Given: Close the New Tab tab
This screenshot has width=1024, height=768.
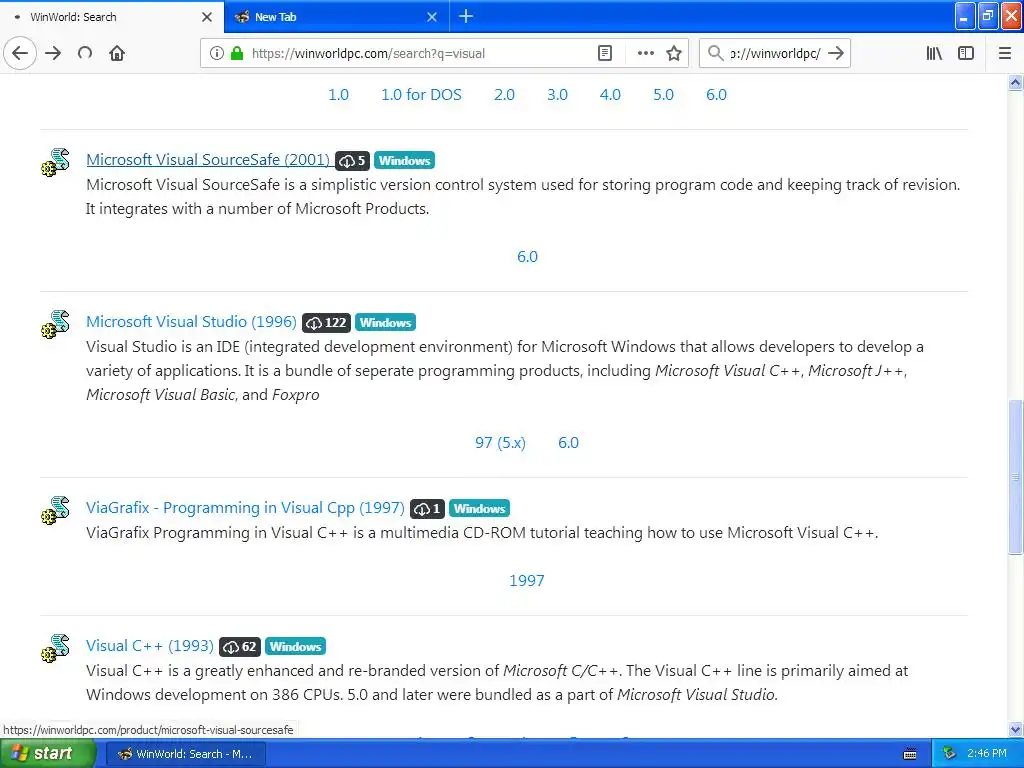Looking at the screenshot, I should [432, 17].
